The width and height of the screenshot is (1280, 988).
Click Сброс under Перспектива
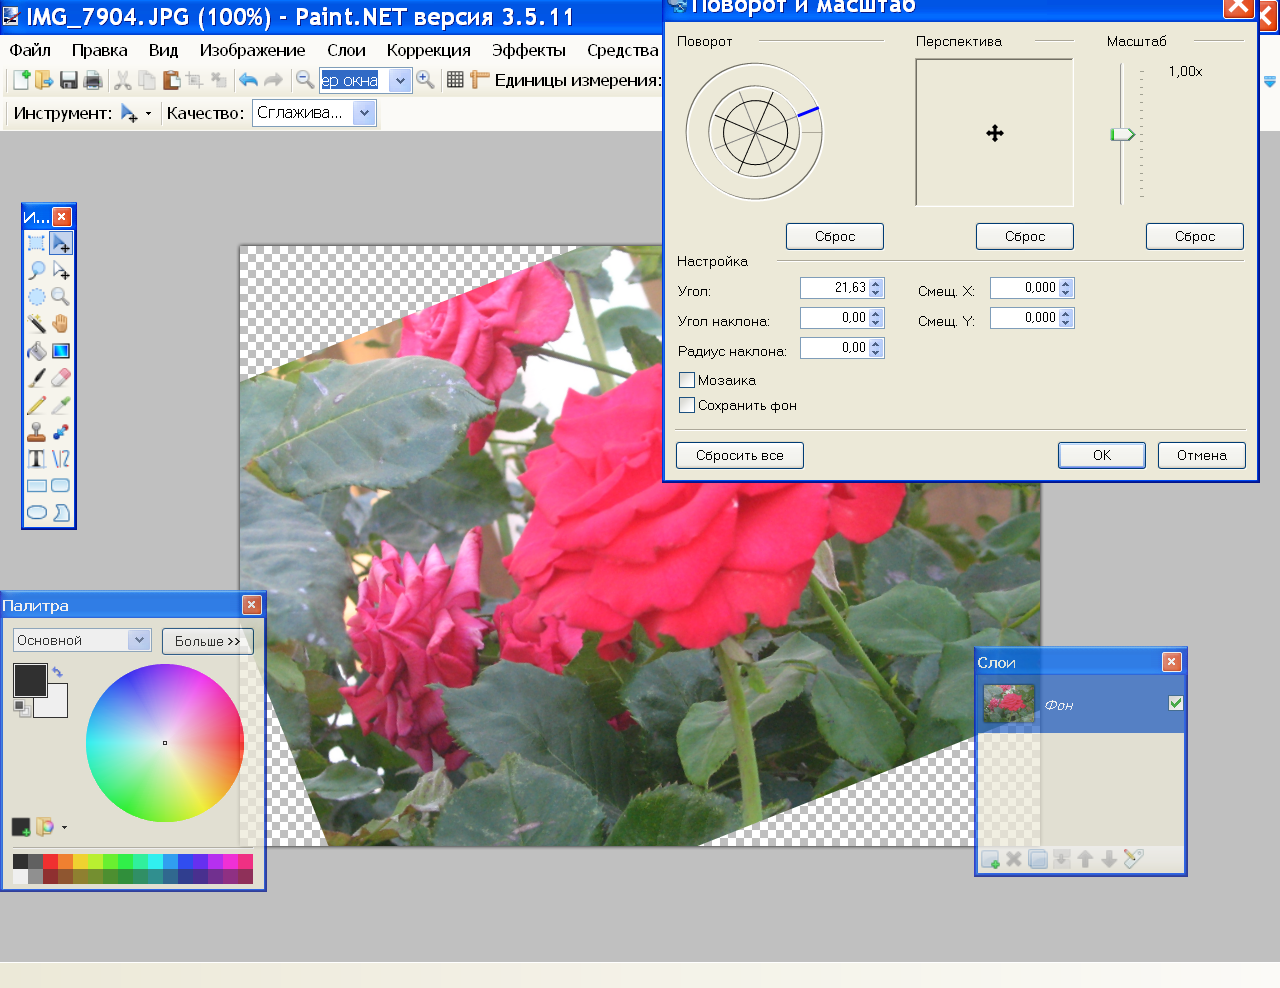click(x=1025, y=236)
